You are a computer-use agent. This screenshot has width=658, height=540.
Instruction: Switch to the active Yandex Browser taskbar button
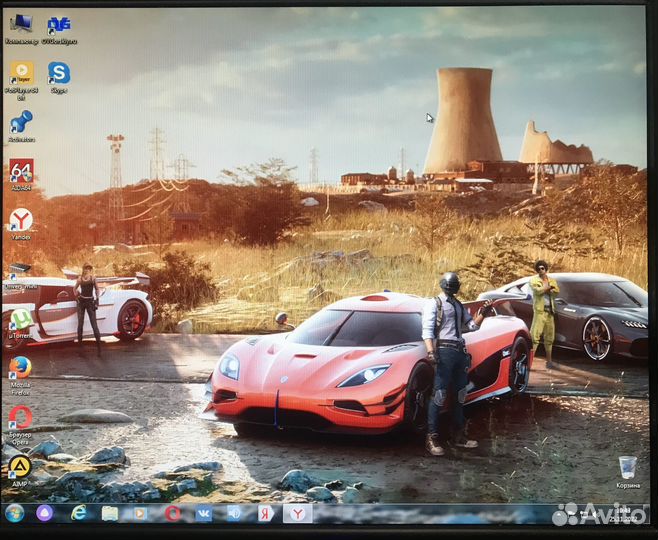pyautogui.click(x=298, y=514)
